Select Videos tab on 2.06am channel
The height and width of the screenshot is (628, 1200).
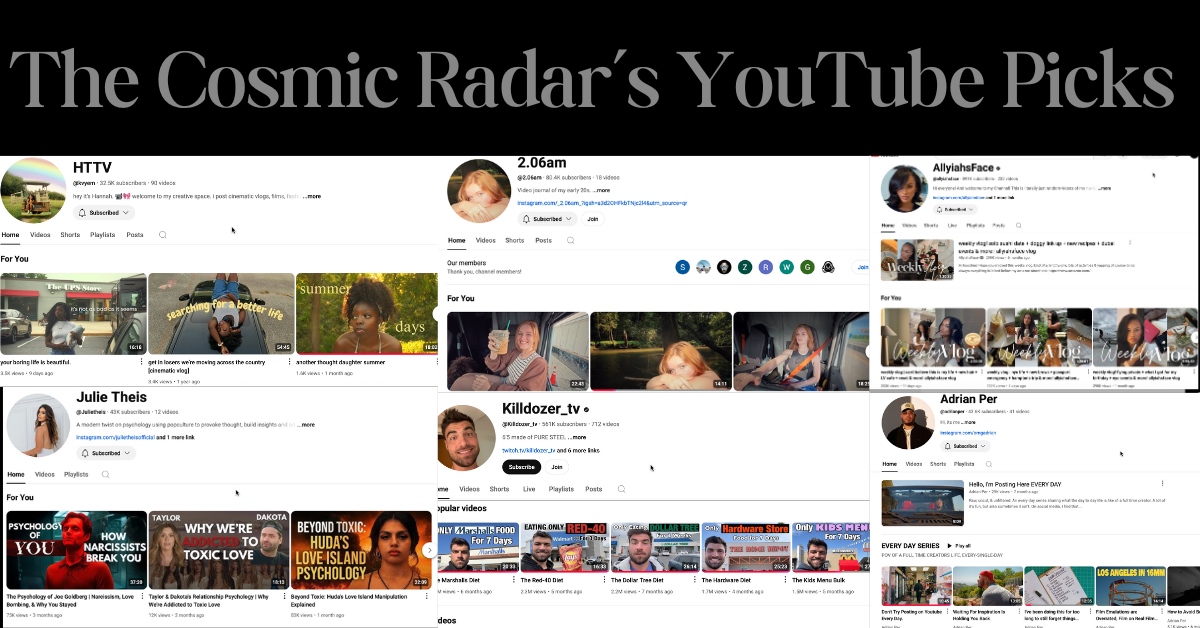(x=486, y=241)
